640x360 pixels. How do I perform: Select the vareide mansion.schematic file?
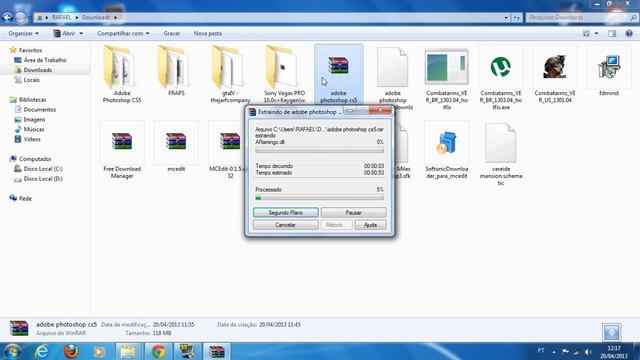501,154
